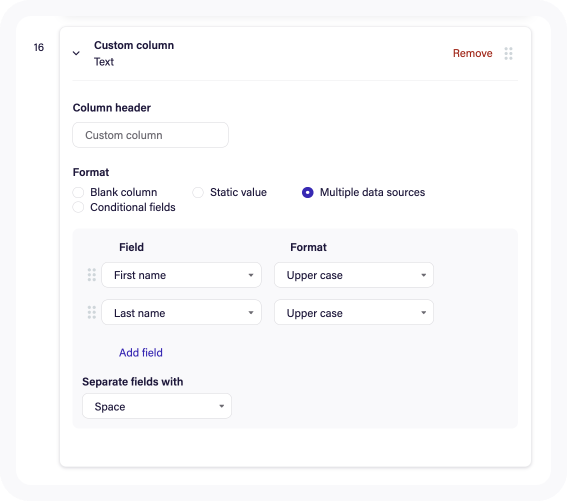The width and height of the screenshot is (567, 501).
Task: Open the First name field dropdown
Action: coord(181,275)
